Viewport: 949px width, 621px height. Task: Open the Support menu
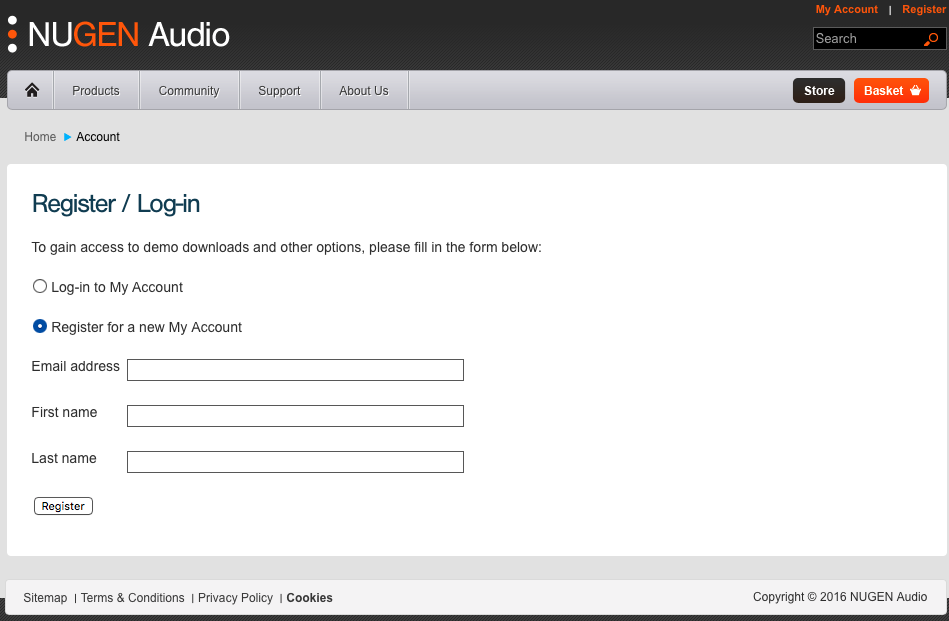coord(279,90)
